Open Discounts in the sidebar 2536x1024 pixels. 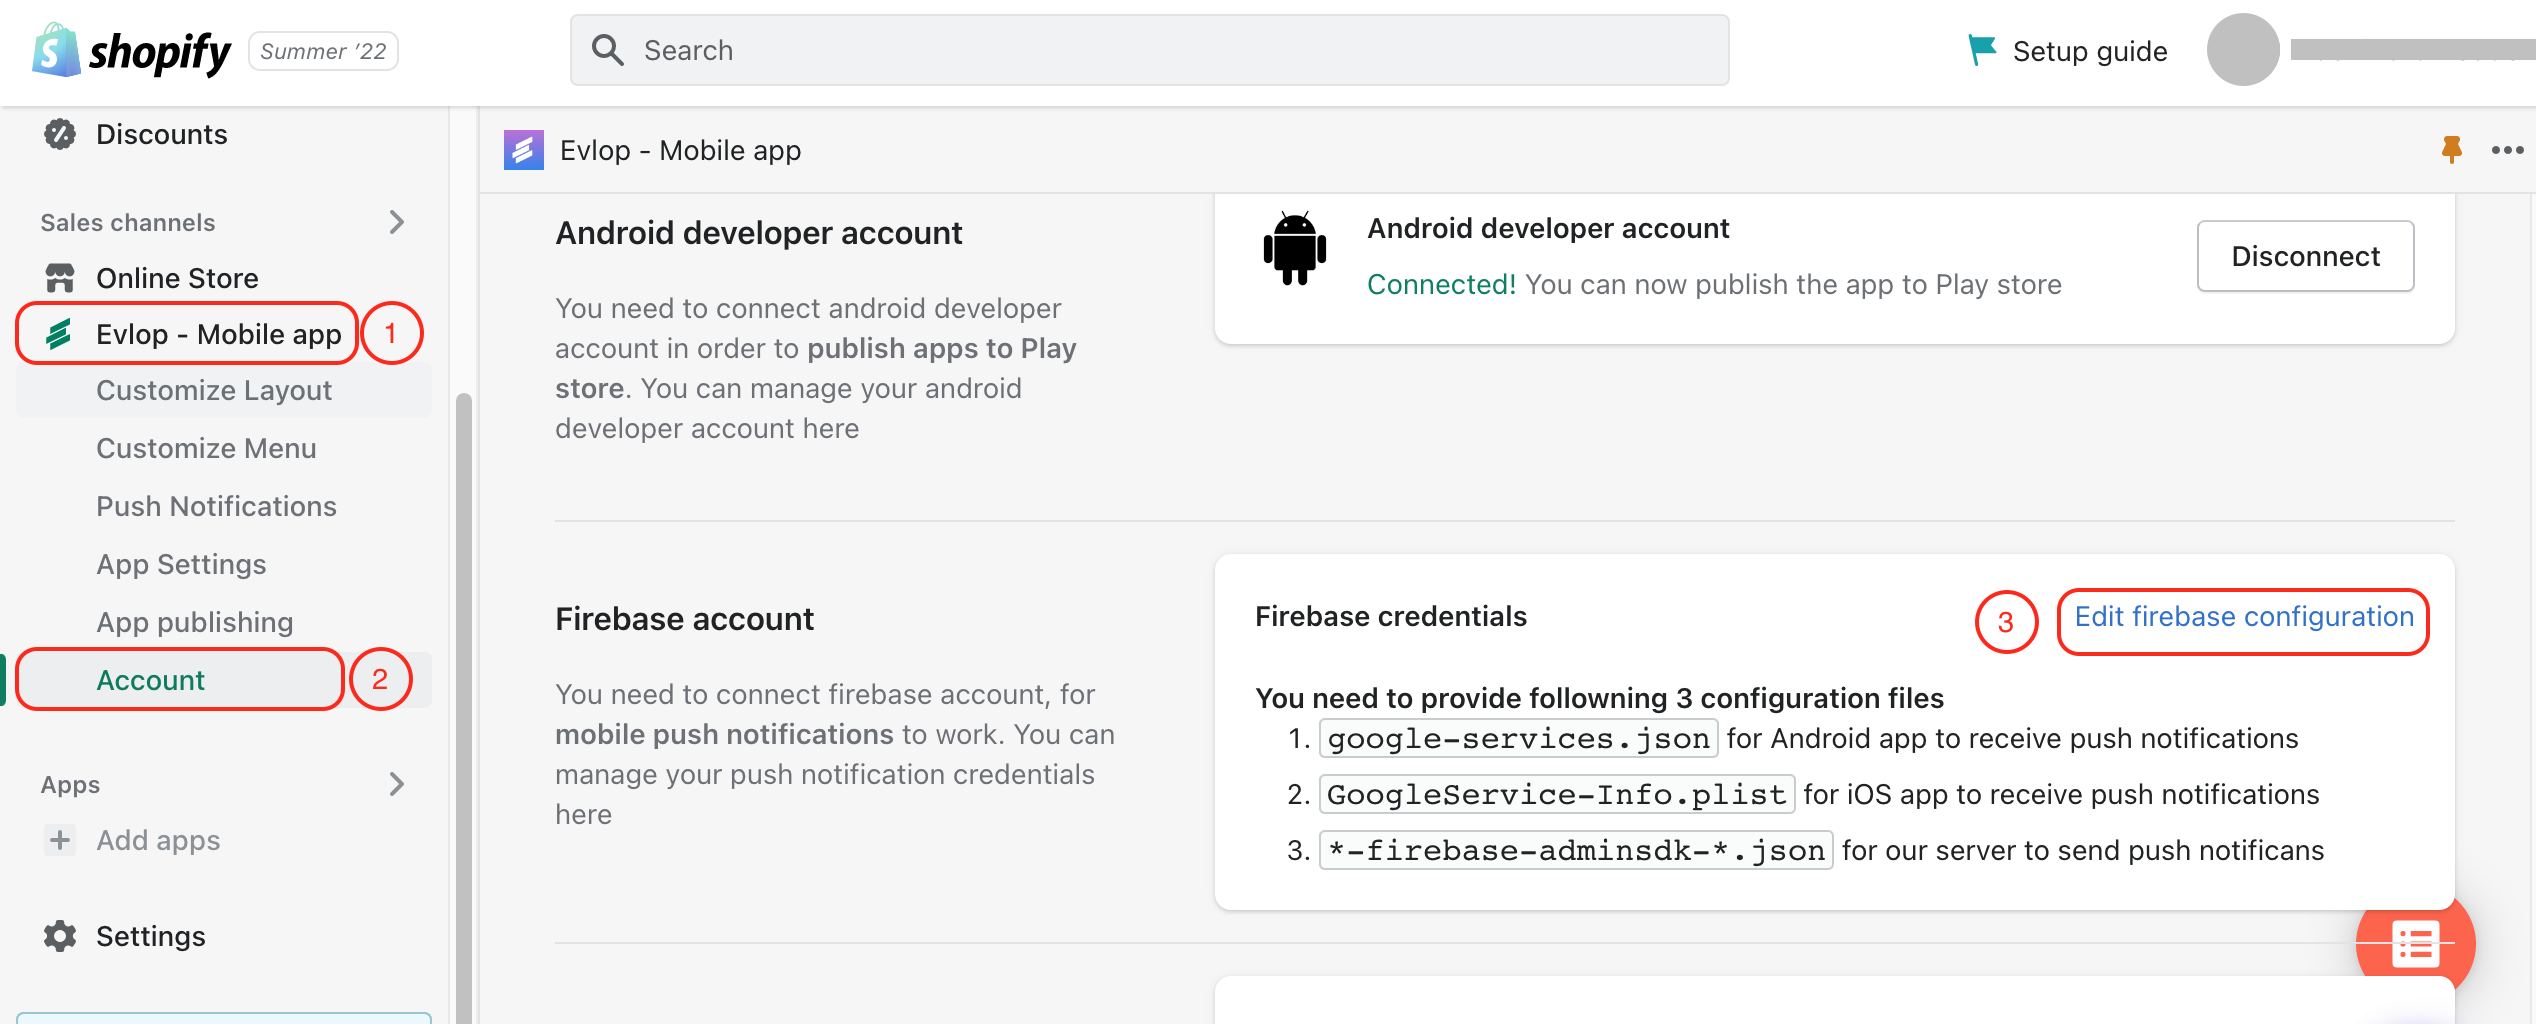161,134
